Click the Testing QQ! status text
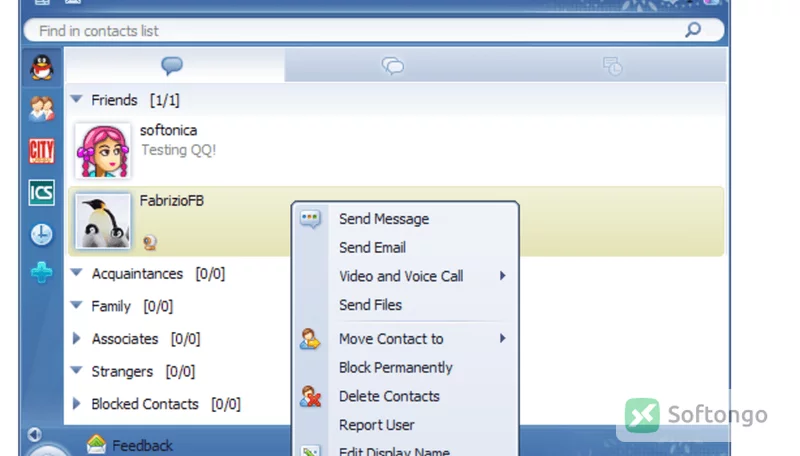This screenshot has height=456, width=800. [179, 150]
